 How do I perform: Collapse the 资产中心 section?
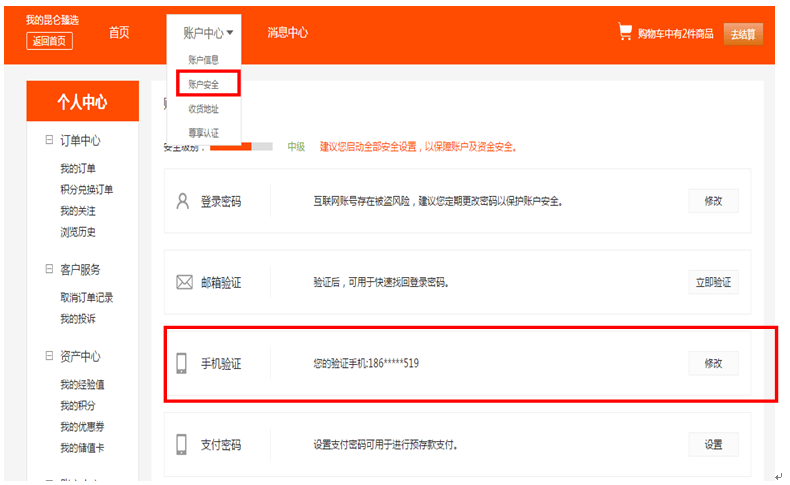point(49,357)
